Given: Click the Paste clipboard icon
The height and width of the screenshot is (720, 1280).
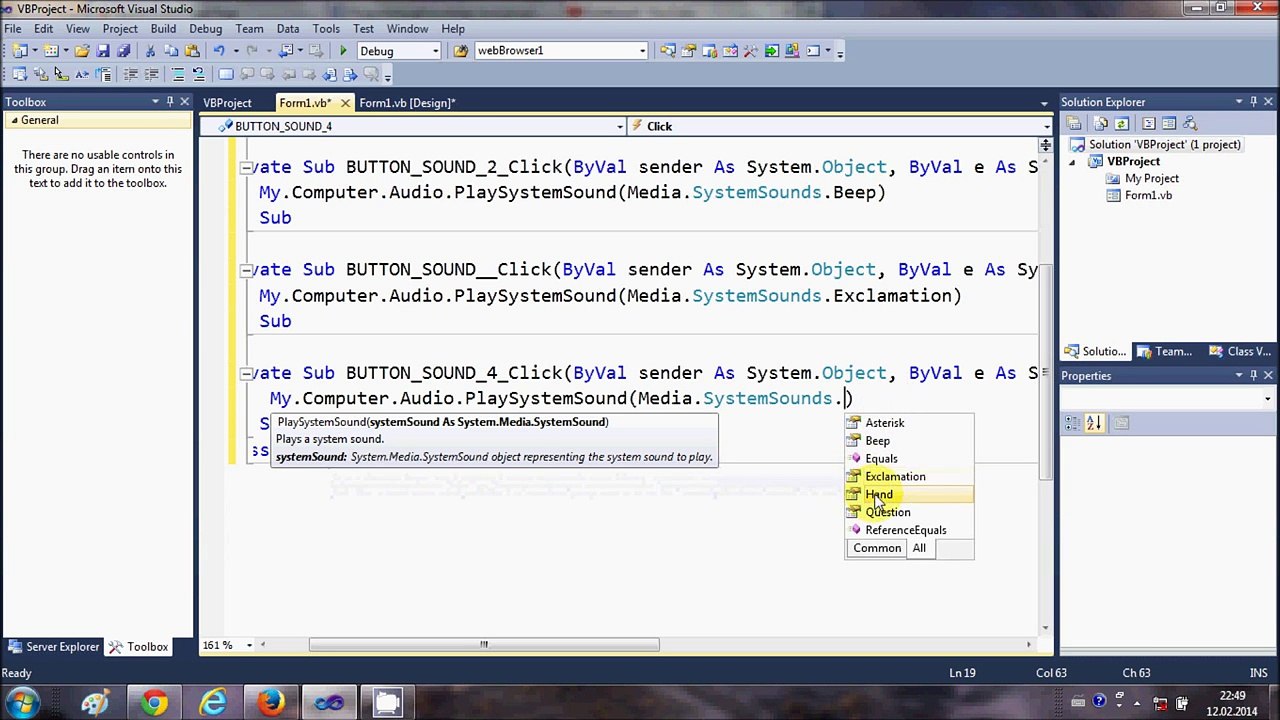Looking at the screenshot, I should pyautogui.click(x=192, y=51).
